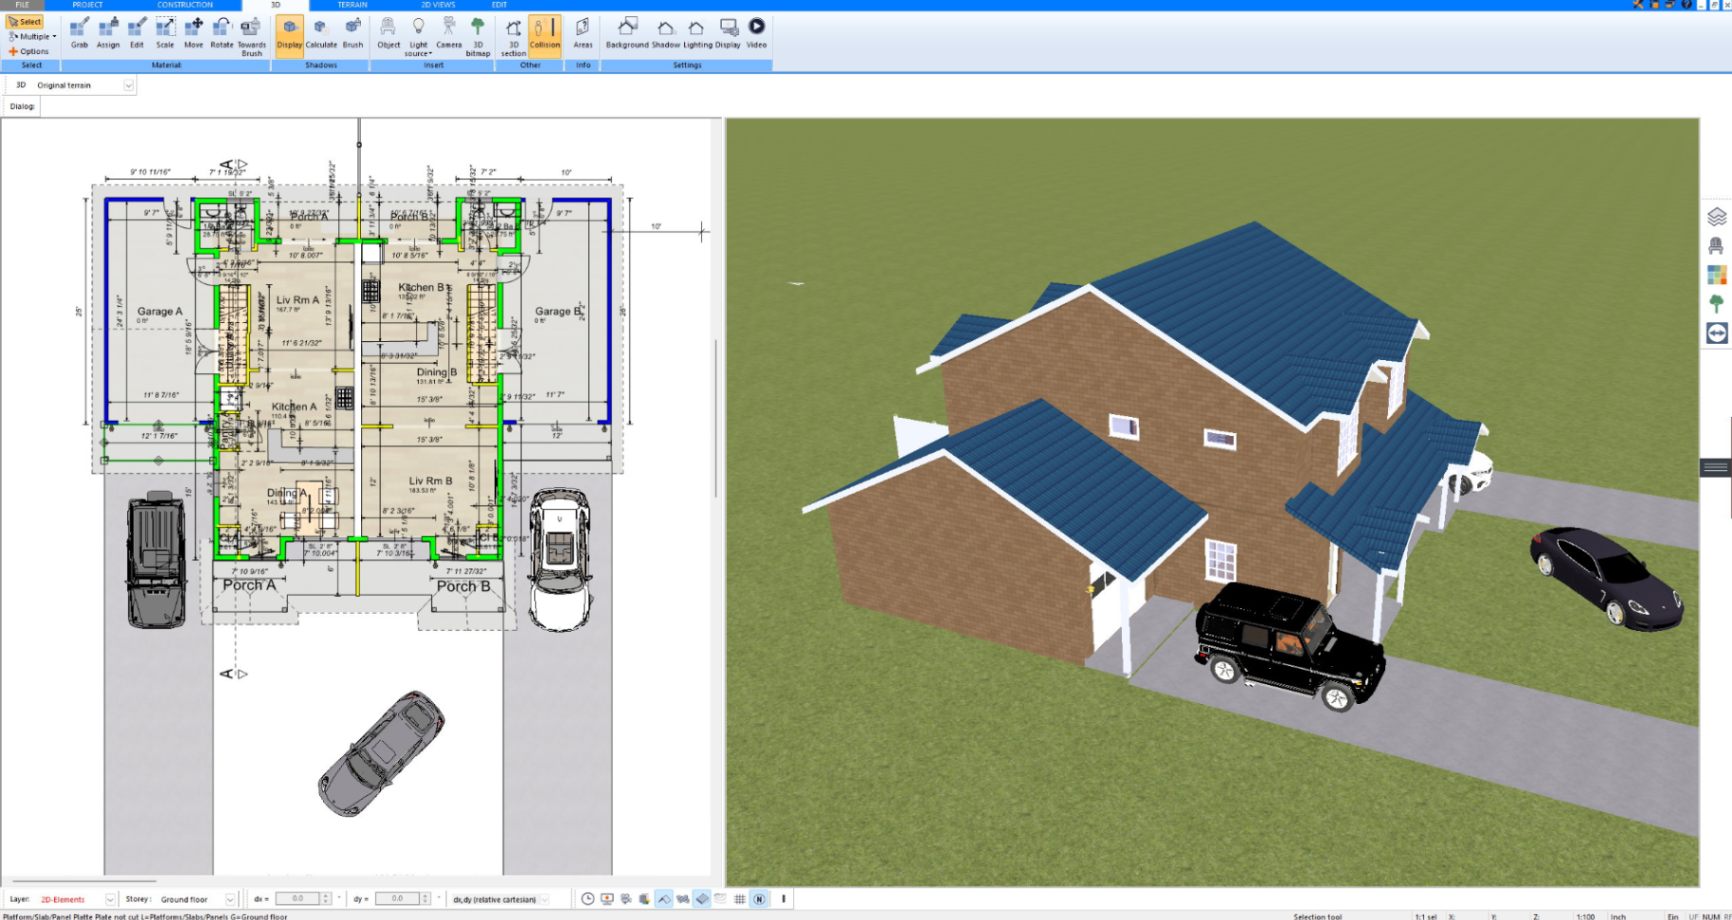Switch to the CONSTRUCTION tab

pyautogui.click(x=185, y=5)
